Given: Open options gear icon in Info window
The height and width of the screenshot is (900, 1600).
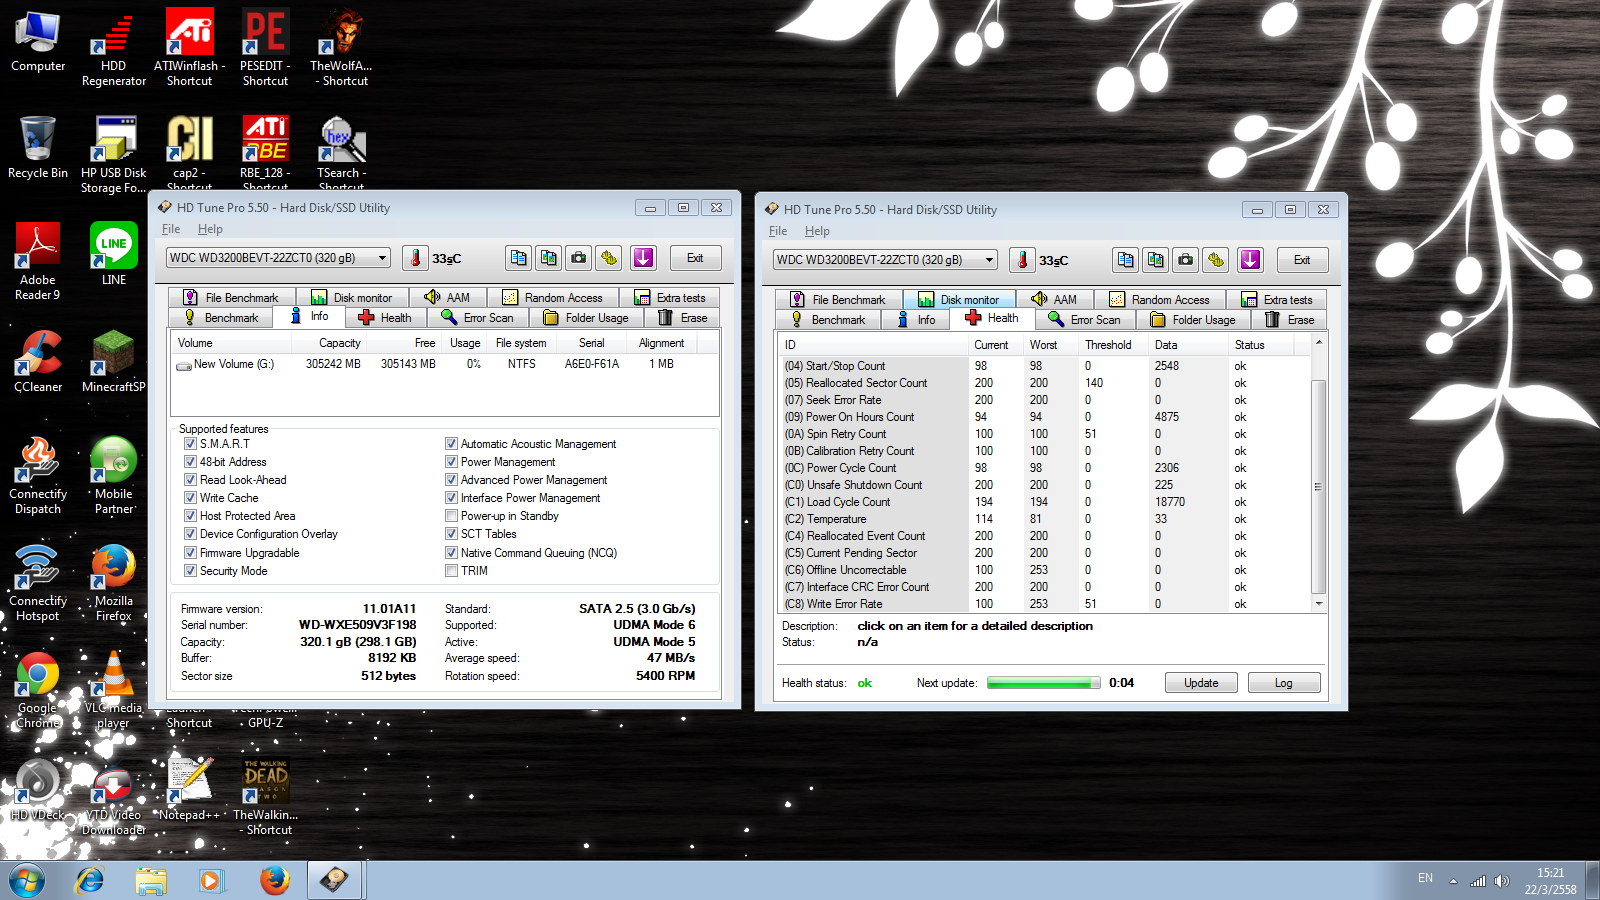Looking at the screenshot, I should point(609,258).
